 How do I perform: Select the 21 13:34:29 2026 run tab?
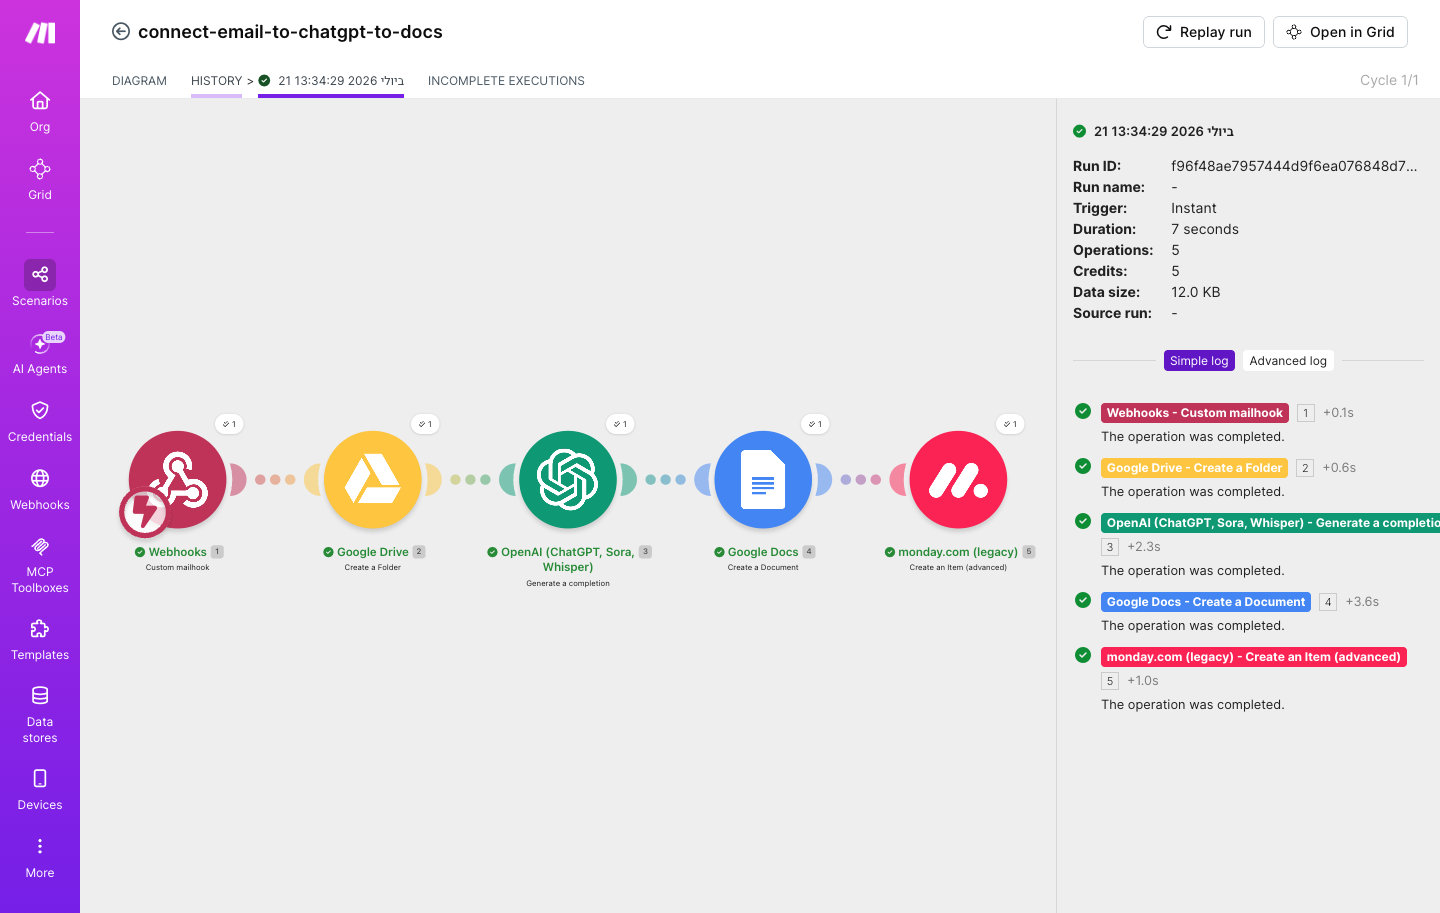click(x=331, y=81)
